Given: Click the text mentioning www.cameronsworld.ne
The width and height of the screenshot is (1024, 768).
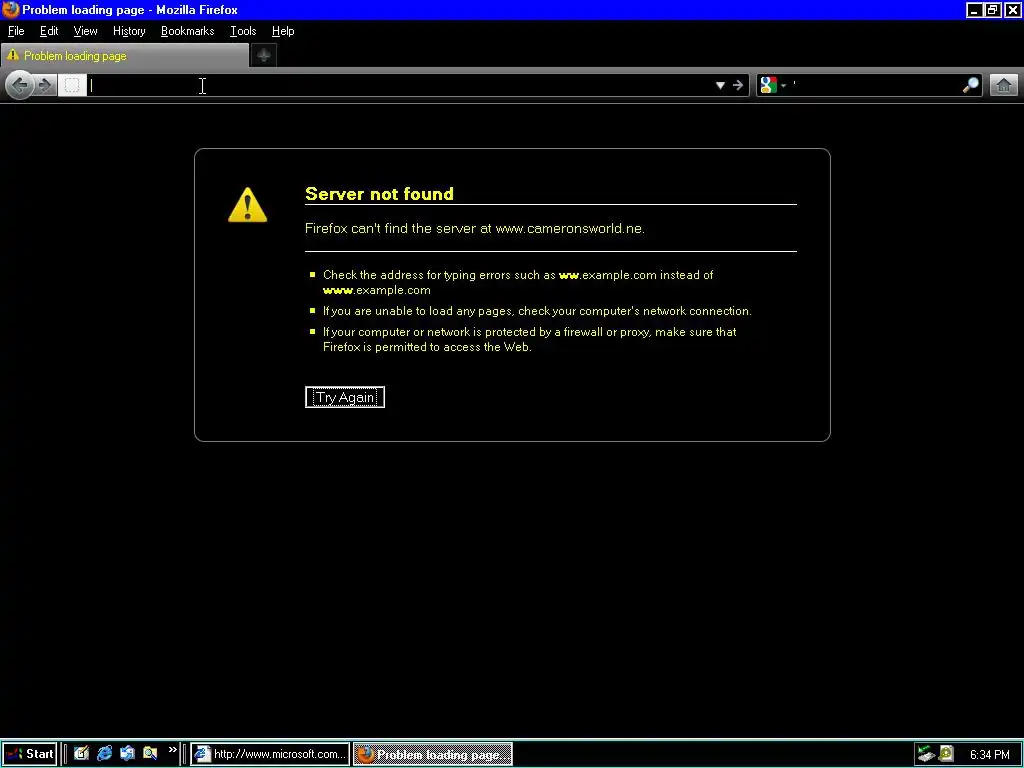Looking at the screenshot, I should pos(475,229).
